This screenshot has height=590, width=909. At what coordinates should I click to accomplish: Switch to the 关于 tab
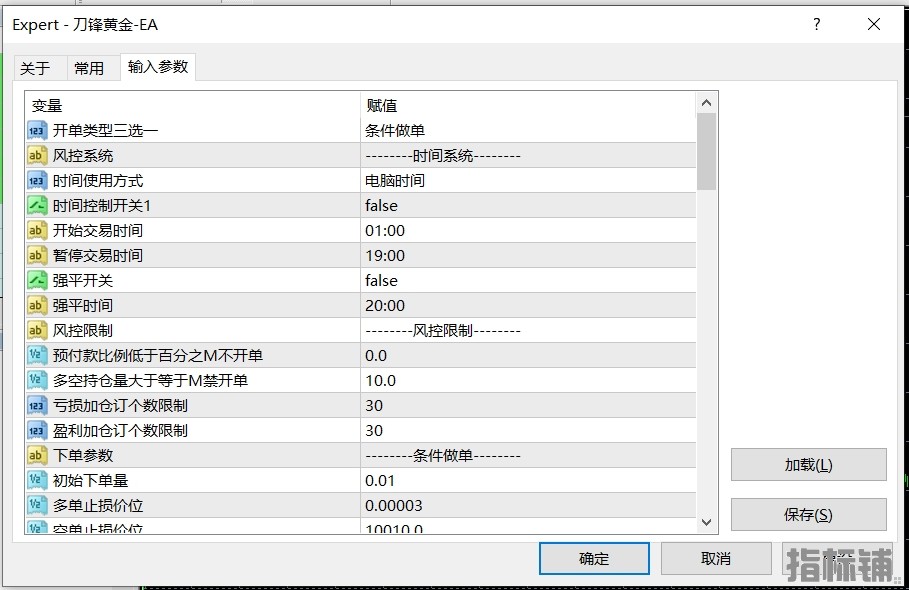click(x=35, y=68)
